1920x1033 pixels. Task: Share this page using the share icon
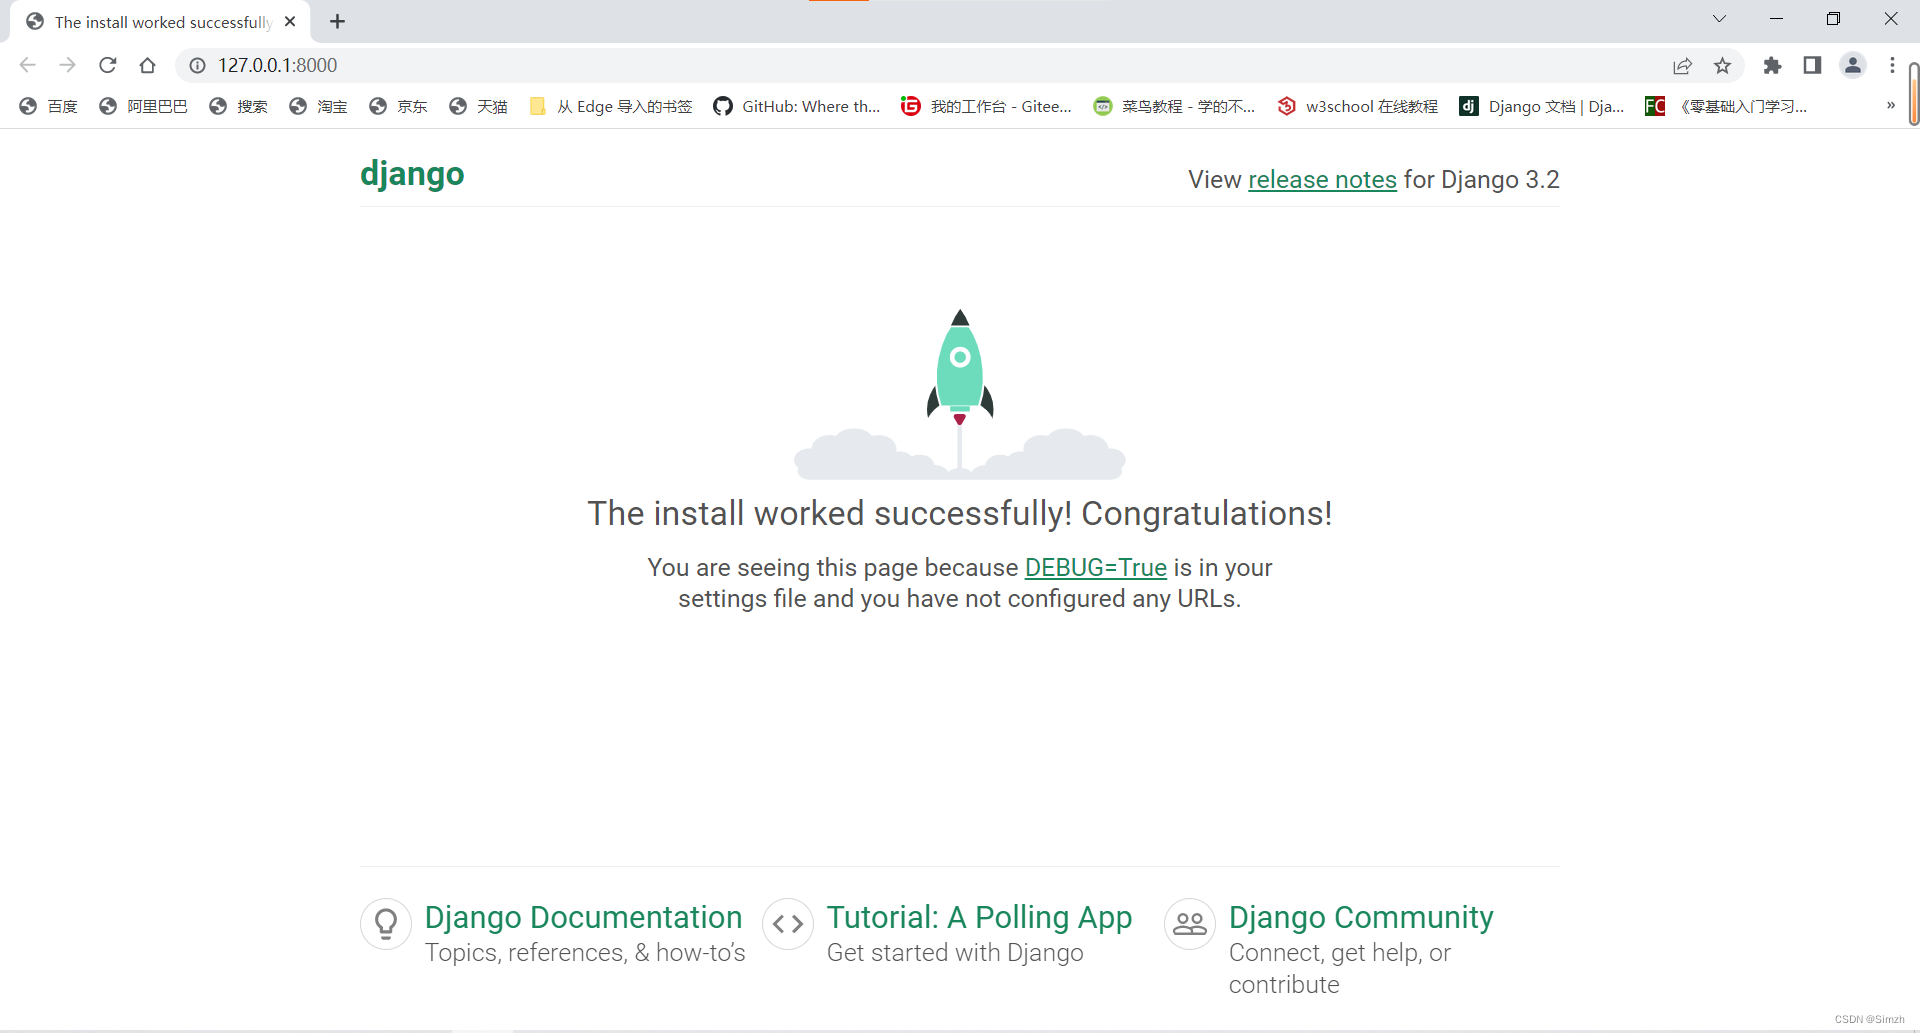1682,65
